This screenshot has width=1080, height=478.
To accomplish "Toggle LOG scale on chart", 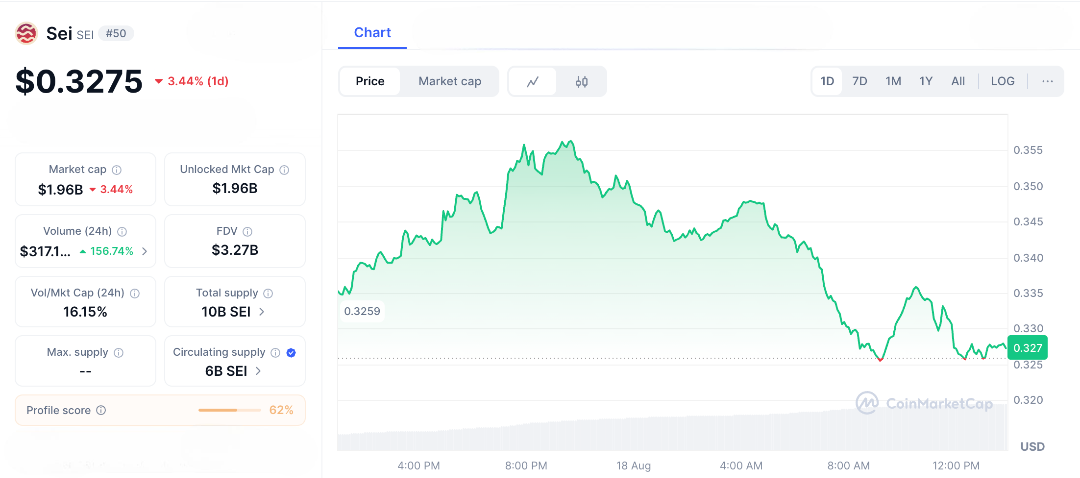I will (1003, 81).
